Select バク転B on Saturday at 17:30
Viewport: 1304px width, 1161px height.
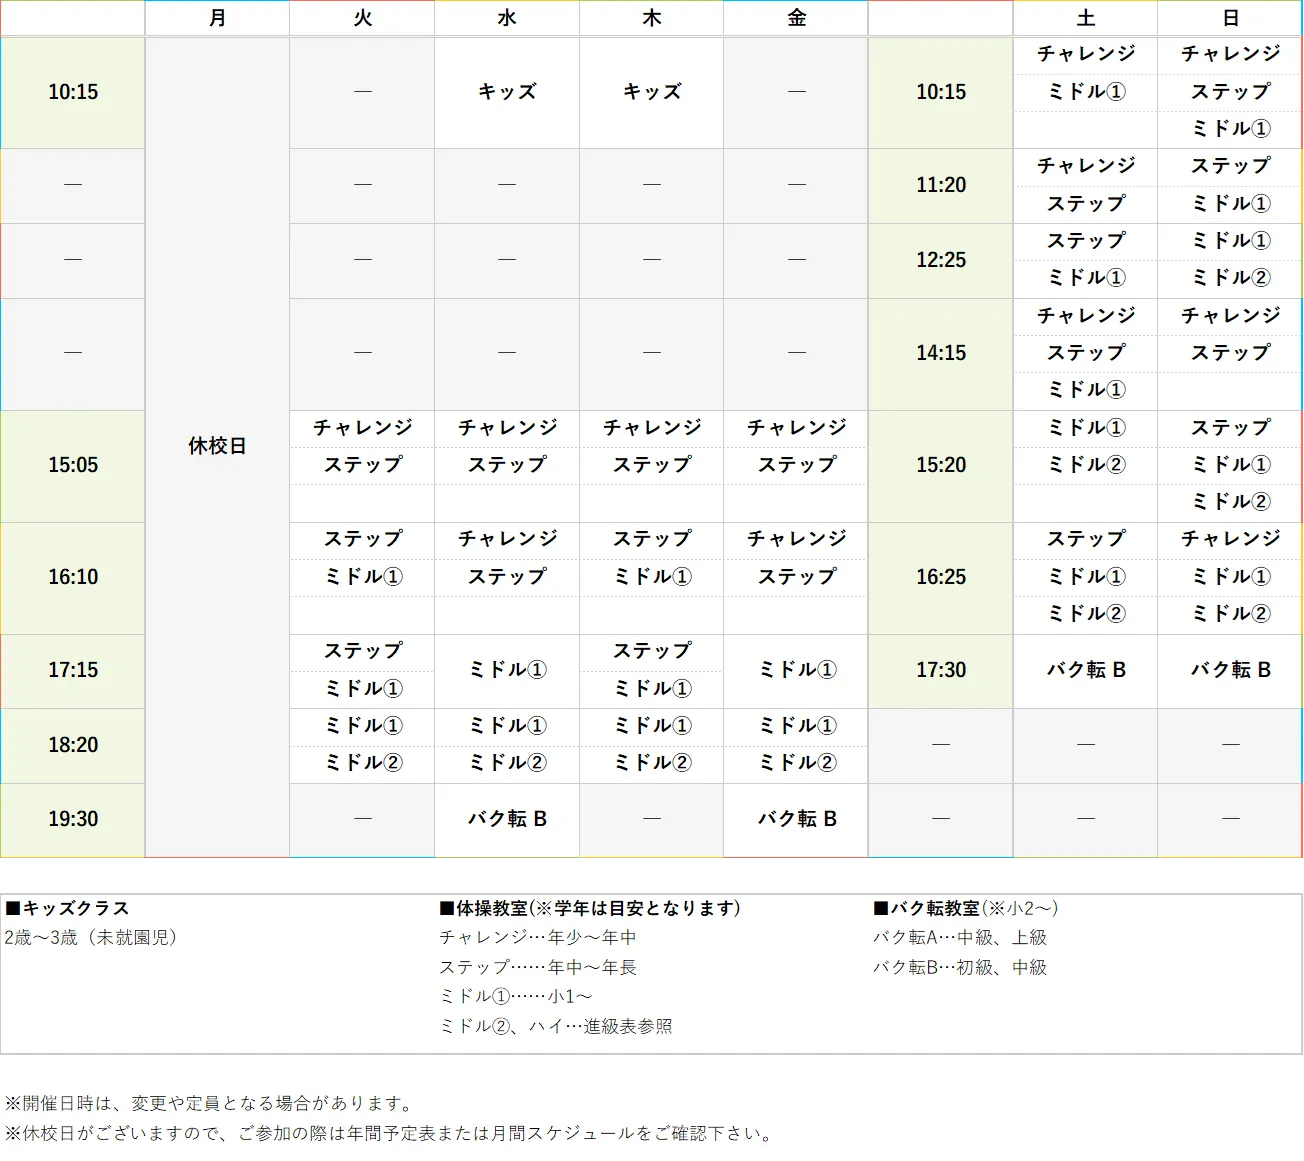pos(1085,671)
